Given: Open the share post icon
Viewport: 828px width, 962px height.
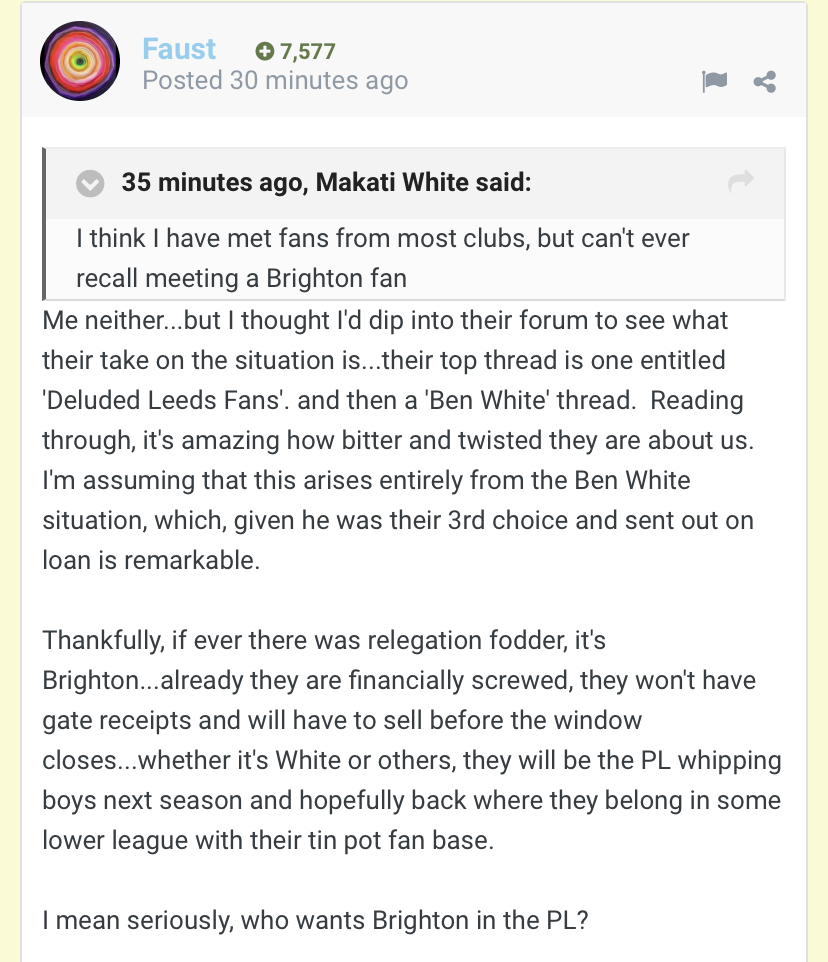Looking at the screenshot, I should (x=765, y=82).
